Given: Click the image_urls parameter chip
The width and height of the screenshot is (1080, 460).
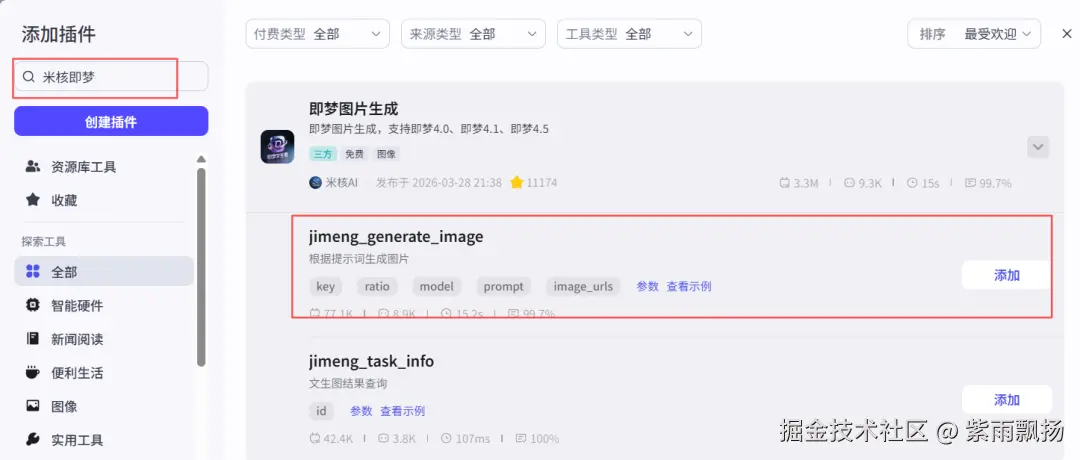Looking at the screenshot, I should [x=583, y=286].
